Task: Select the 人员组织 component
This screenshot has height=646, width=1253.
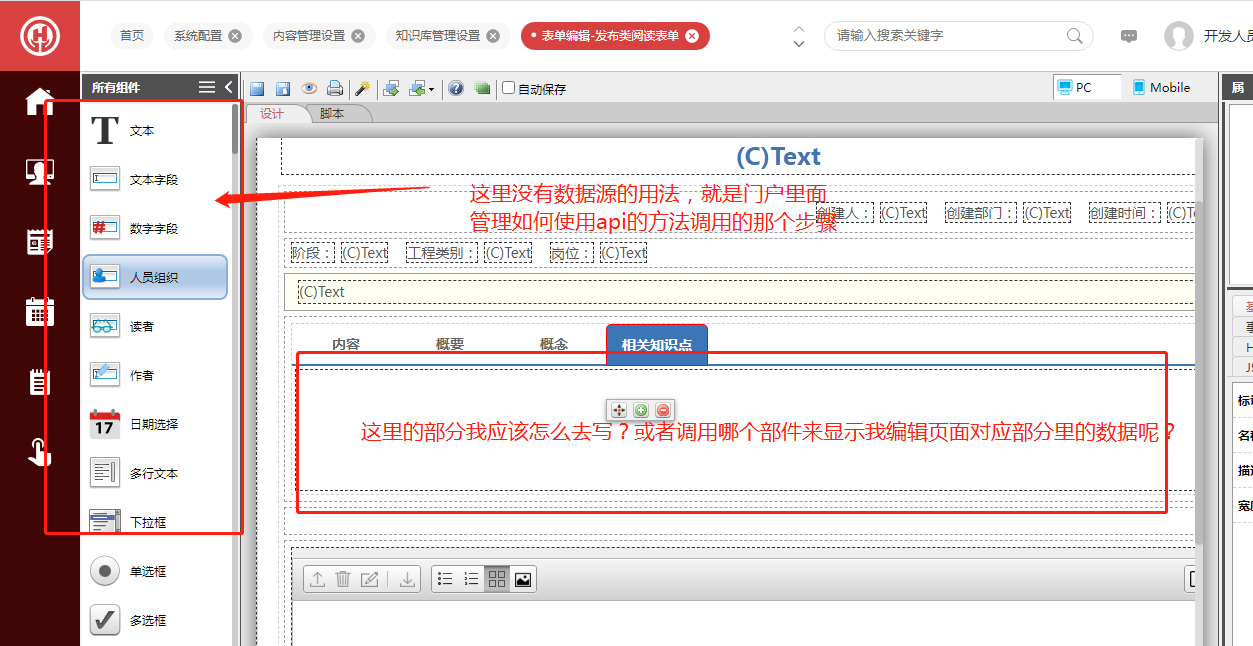Action: (x=155, y=277)
